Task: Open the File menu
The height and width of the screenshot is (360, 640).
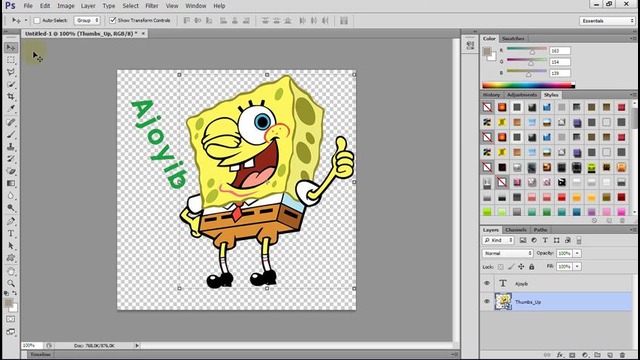Action: pyautogui.click(x=28, y=6)
